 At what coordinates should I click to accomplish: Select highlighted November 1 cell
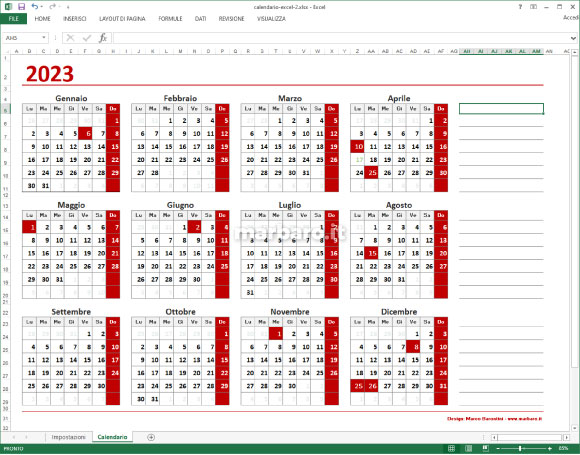[276, 334]
